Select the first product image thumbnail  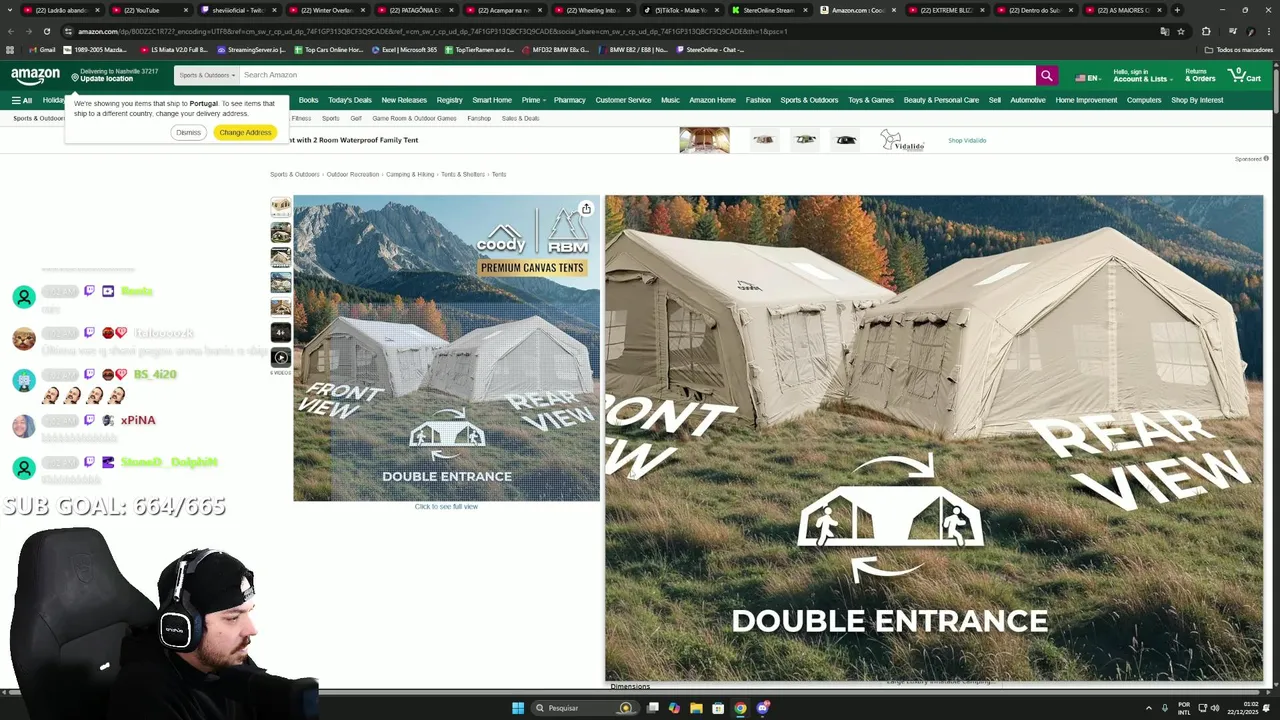[x=281, y=207]
